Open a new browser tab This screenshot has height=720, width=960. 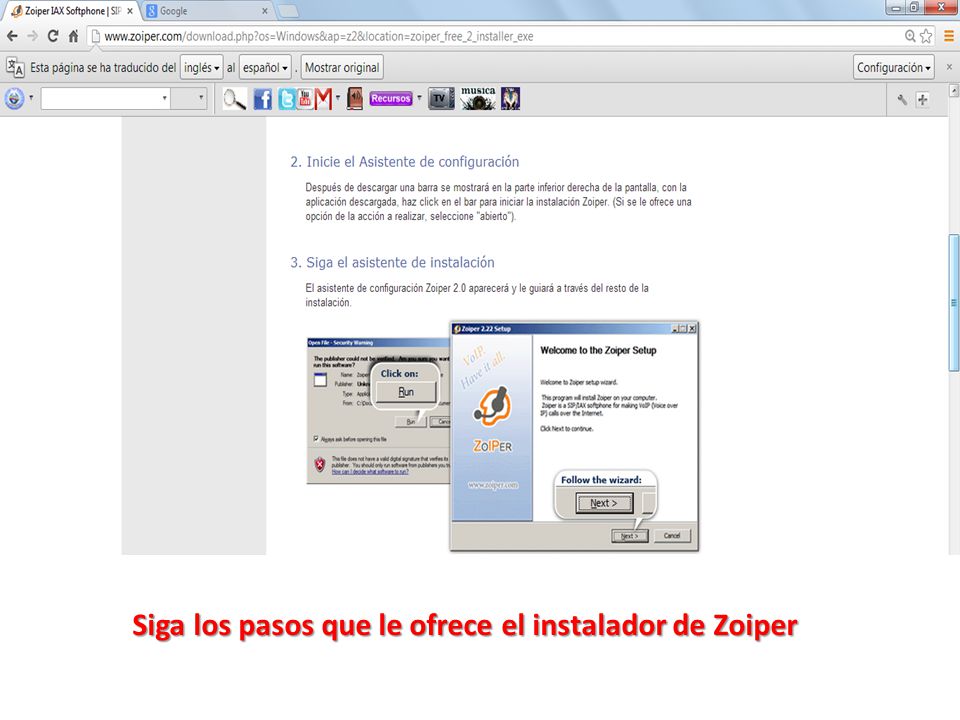(288, 11)
